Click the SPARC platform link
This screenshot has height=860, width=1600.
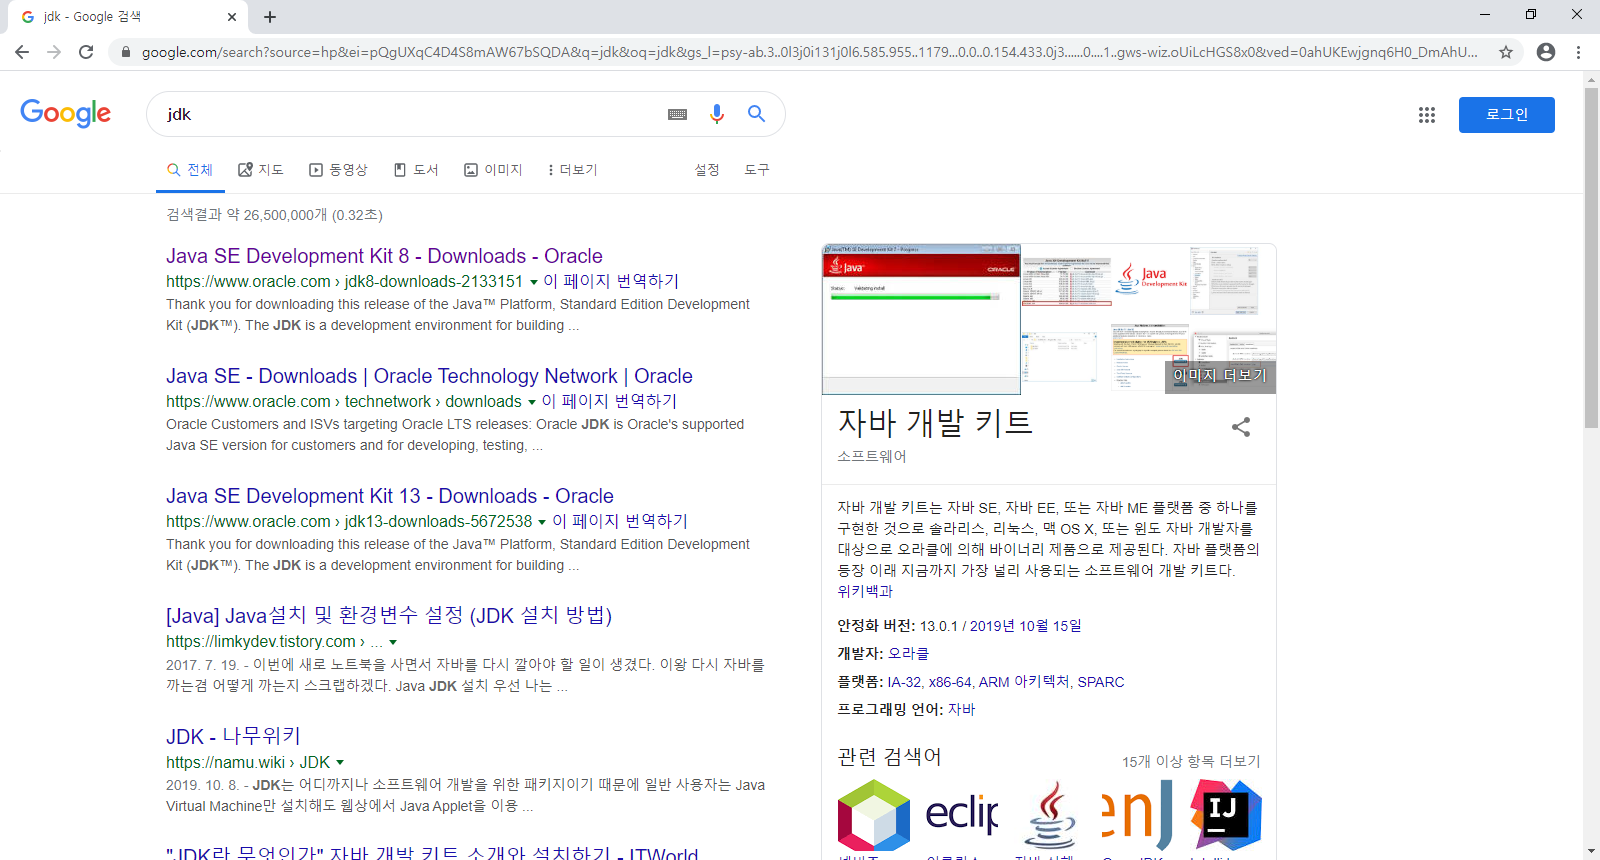1101,682
